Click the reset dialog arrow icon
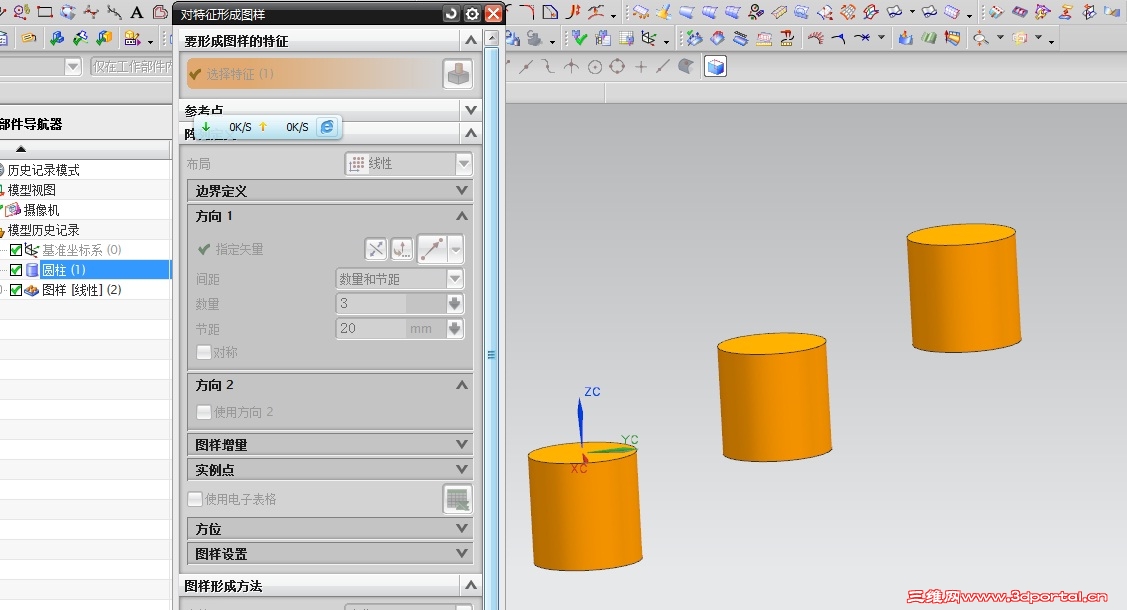Screen dimensions: 1127x610 point(451,14)
